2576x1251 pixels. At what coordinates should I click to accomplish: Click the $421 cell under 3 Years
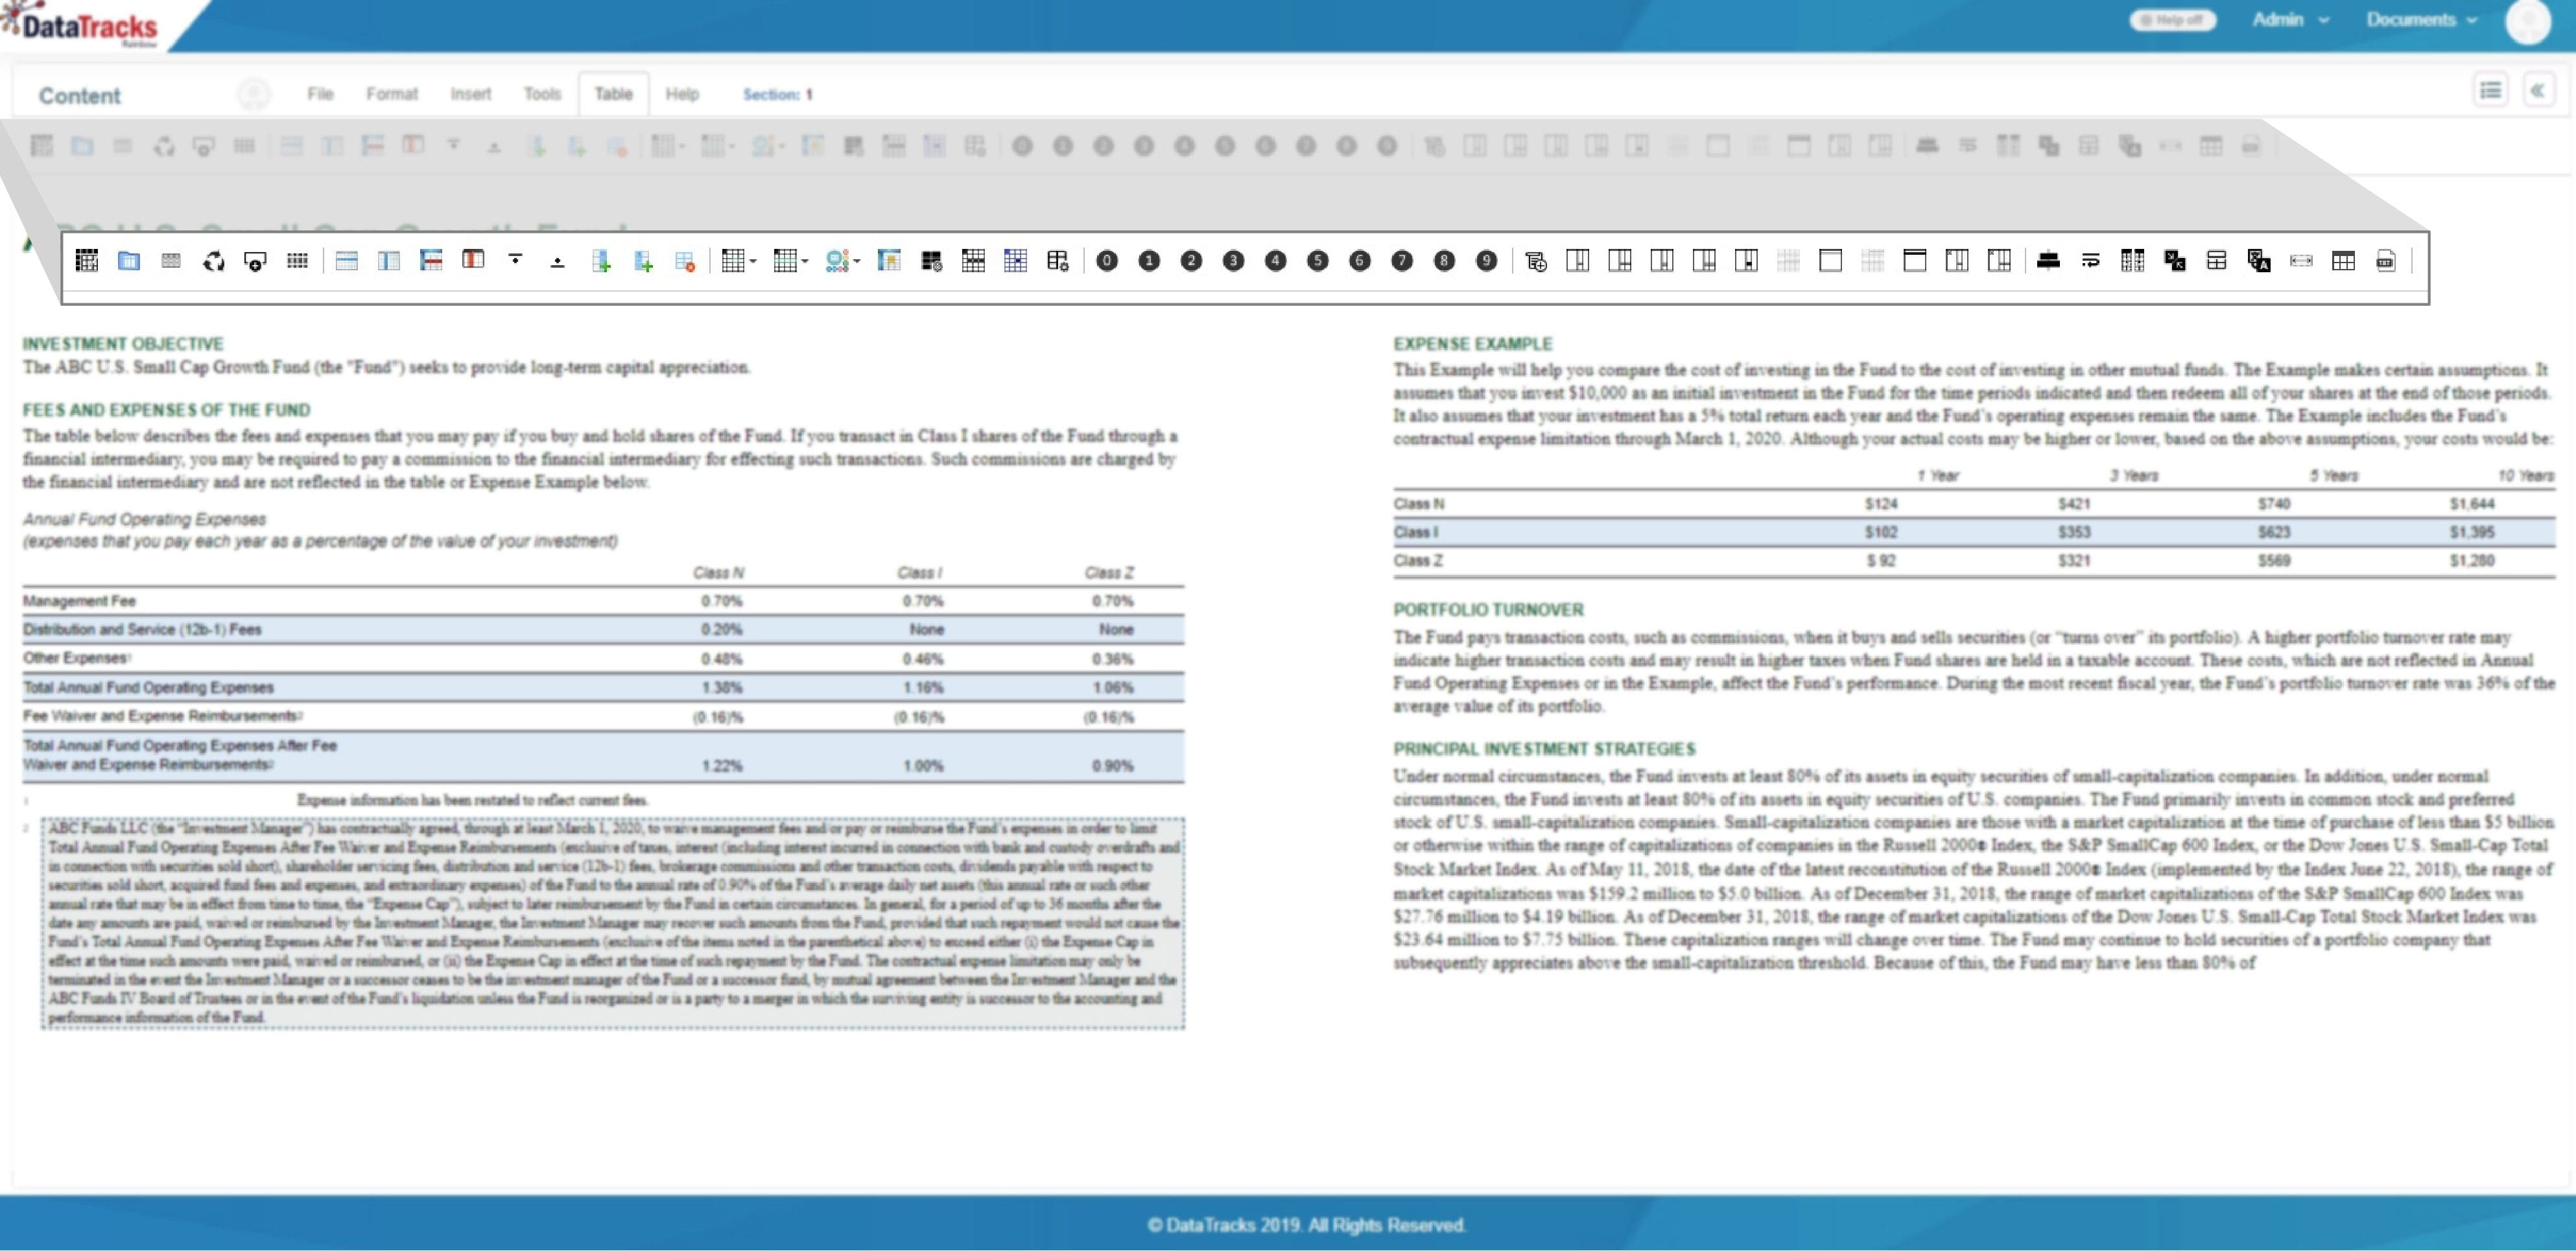[2074, 504]
